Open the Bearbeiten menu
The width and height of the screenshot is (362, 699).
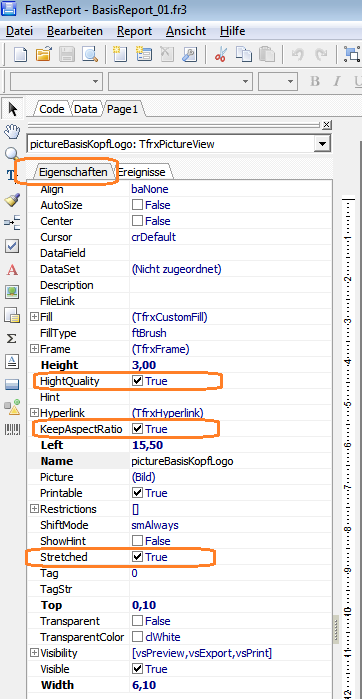[x=75, y=31]
